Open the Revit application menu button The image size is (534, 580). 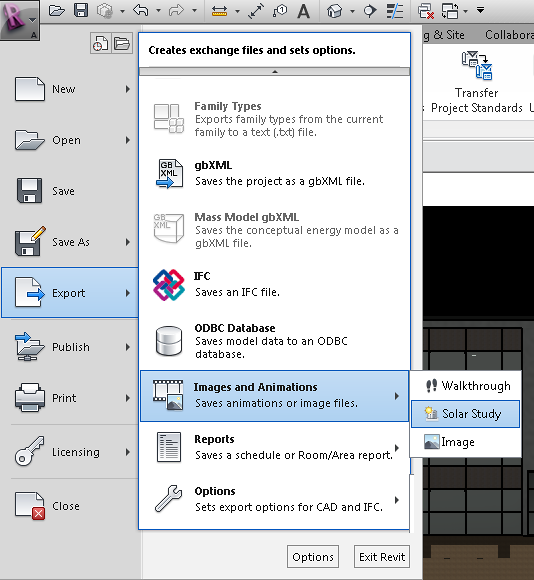(x=19, y=19)
